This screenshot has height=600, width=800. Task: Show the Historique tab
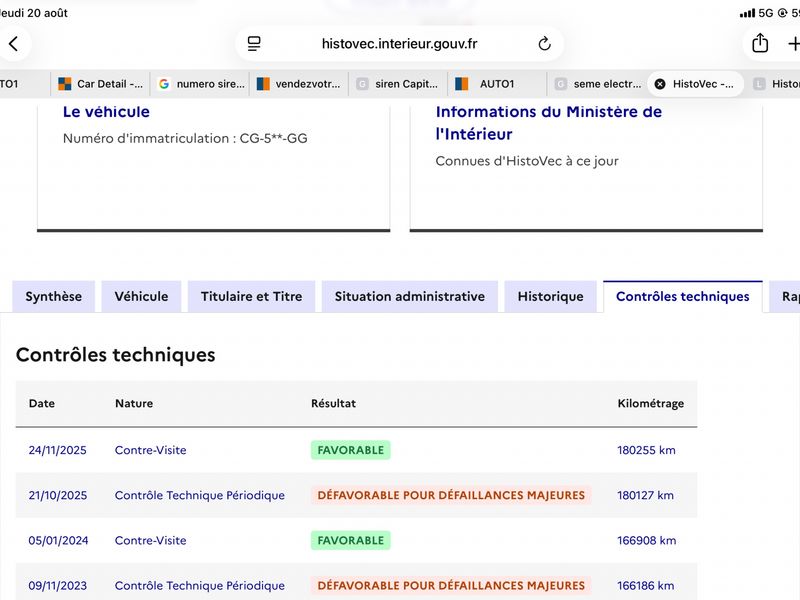coord(551,296)
